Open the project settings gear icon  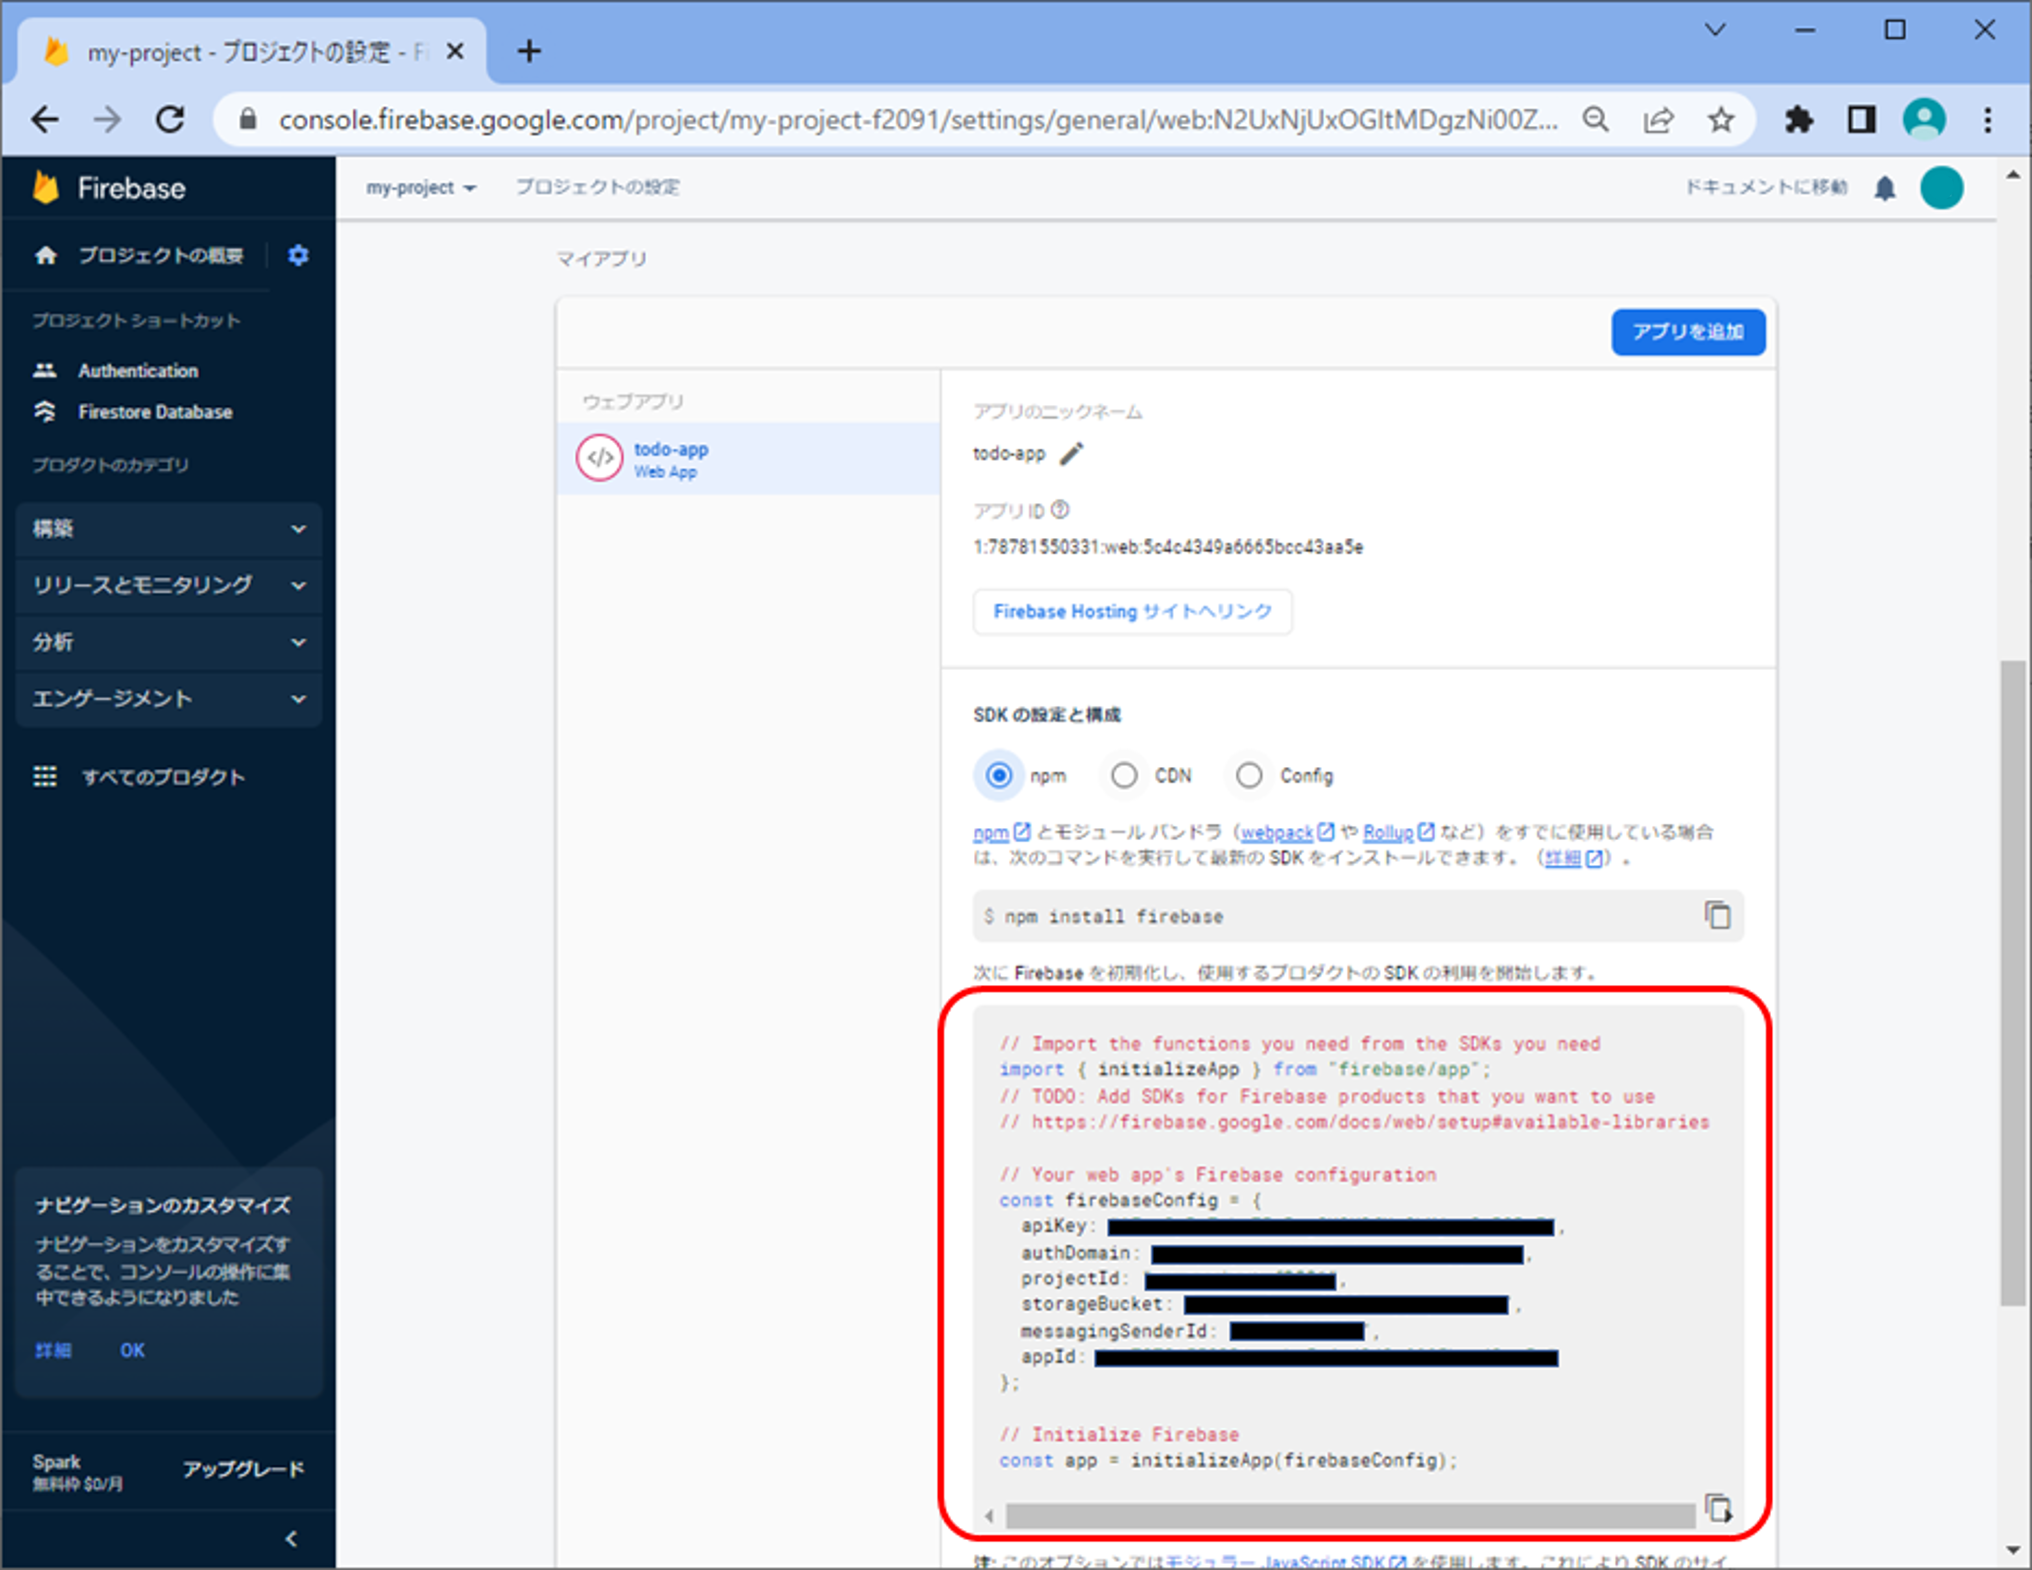click(x=298, y=255)
